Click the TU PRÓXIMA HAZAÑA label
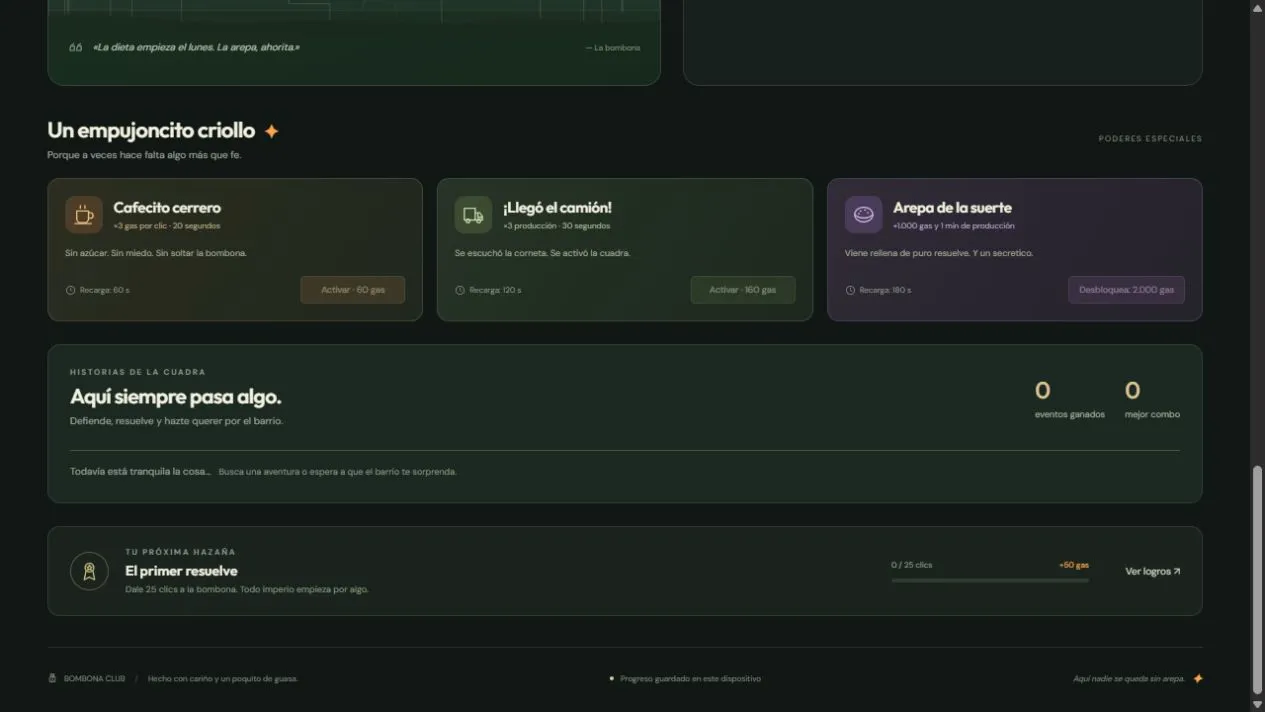 (x=181, y=552)
